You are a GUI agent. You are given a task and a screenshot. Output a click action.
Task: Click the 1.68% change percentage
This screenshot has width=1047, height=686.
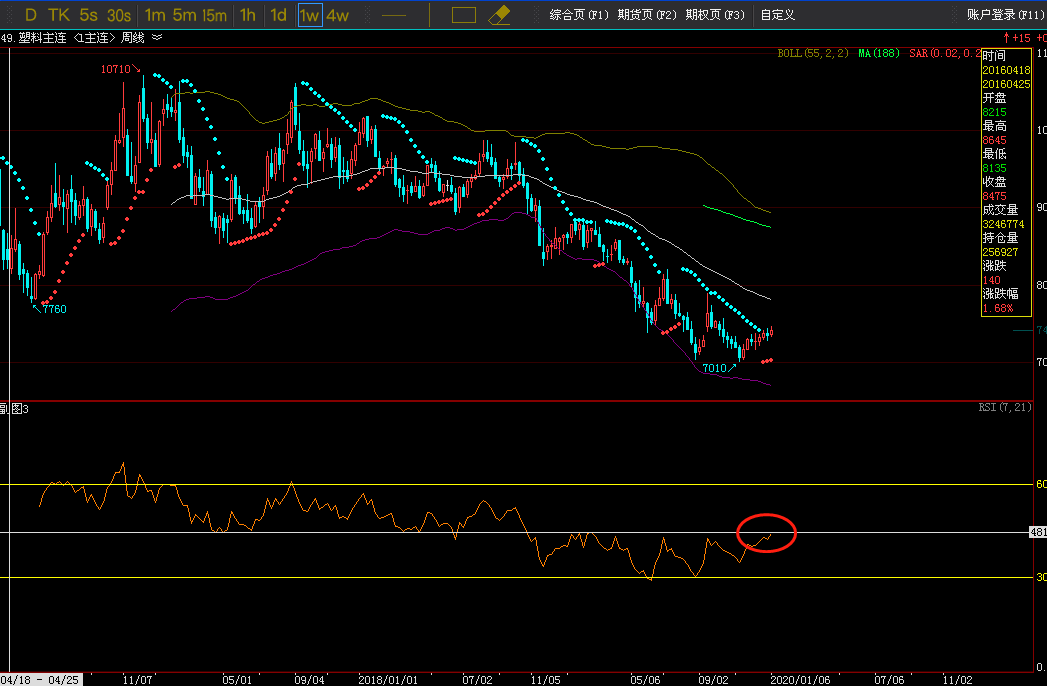point(998,308)
